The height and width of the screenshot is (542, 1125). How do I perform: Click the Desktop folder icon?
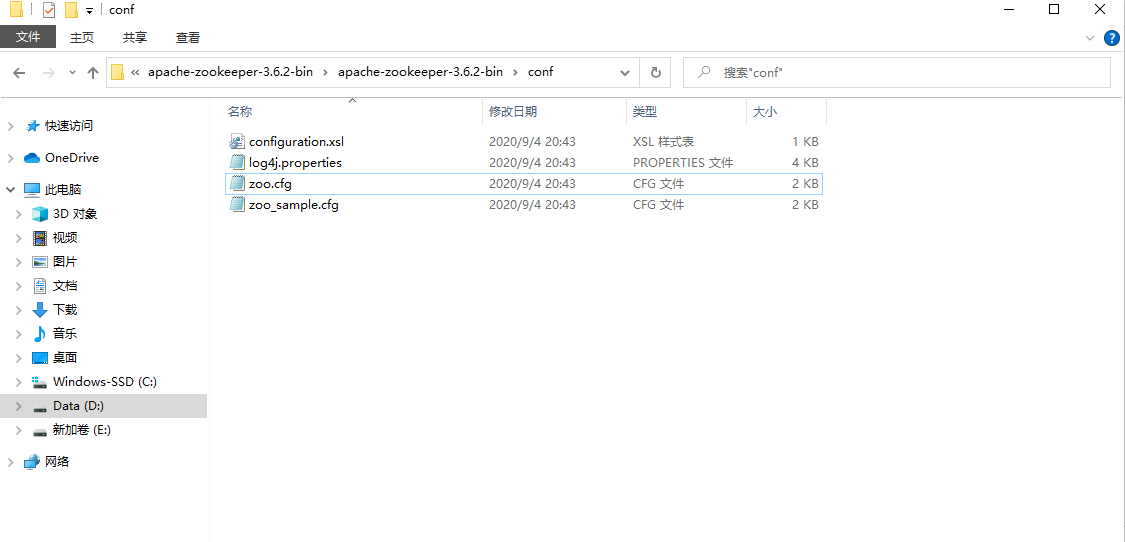tap(39, 358)
